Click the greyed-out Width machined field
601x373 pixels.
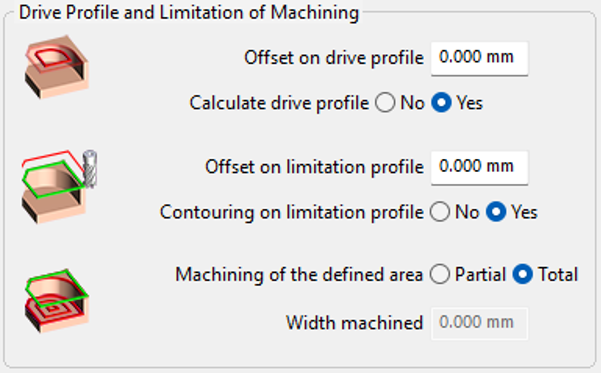coord(479,324)
